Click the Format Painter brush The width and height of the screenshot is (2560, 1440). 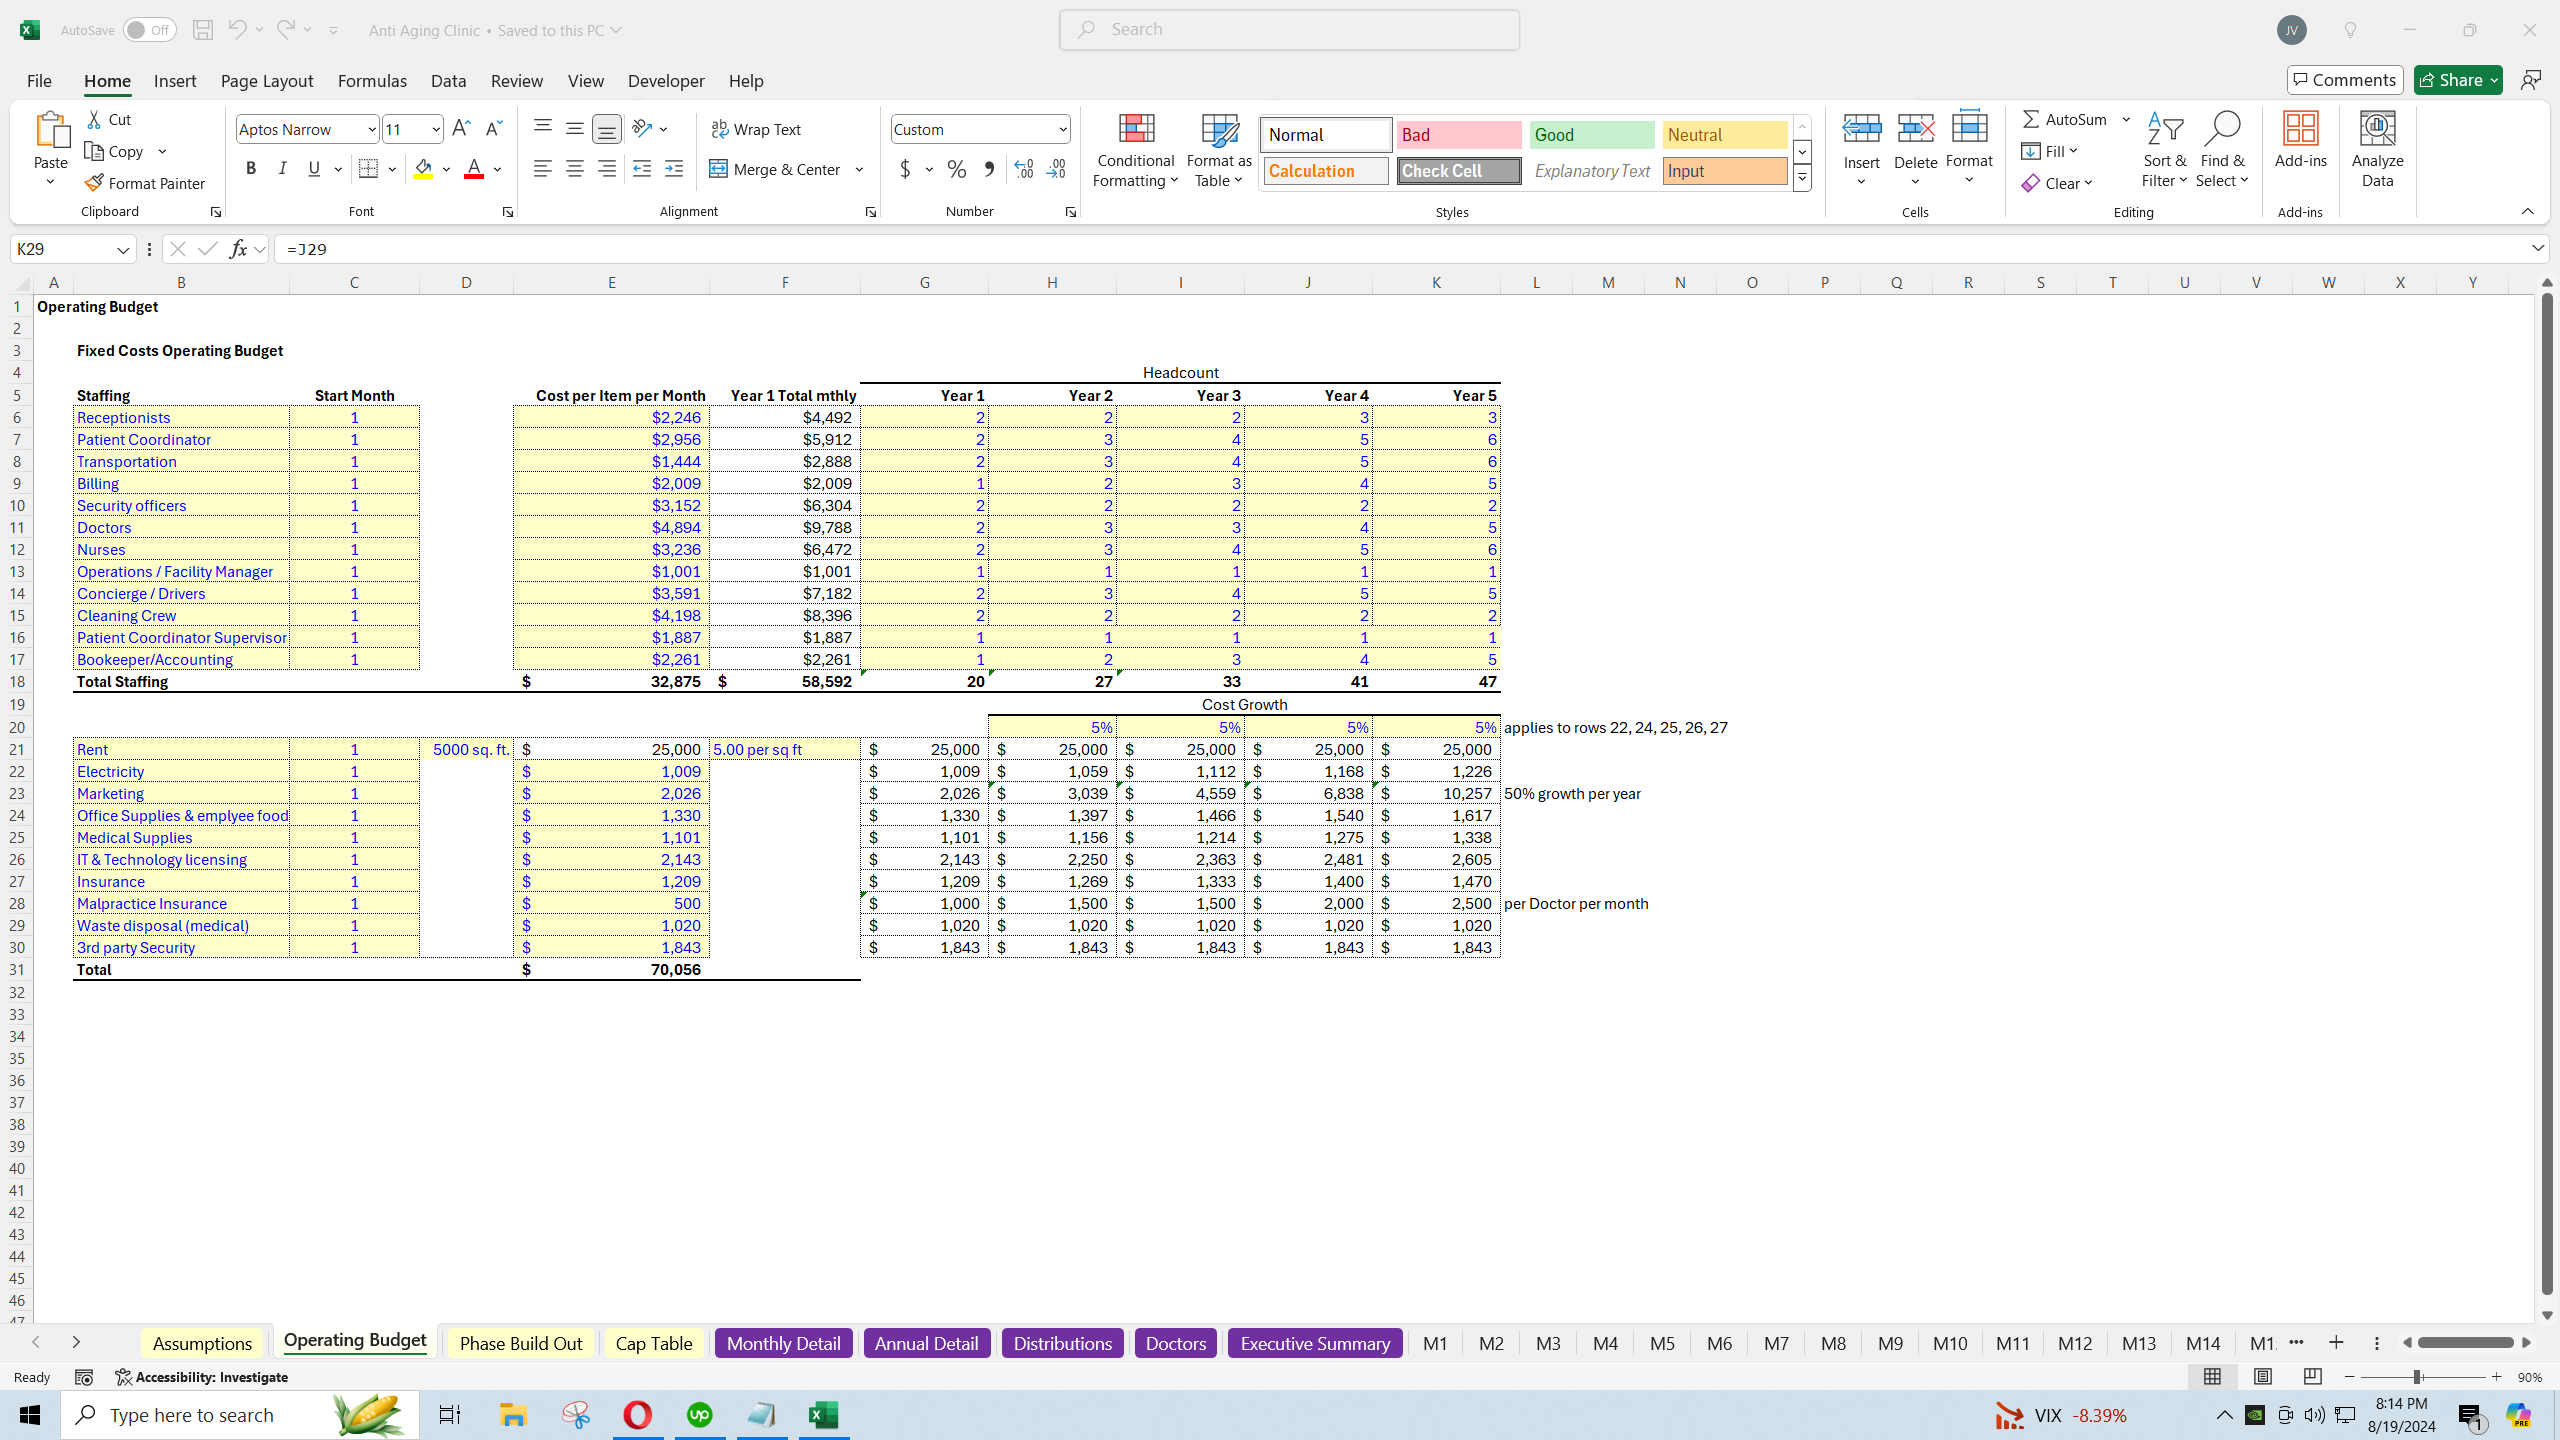[x=94, y=183]
